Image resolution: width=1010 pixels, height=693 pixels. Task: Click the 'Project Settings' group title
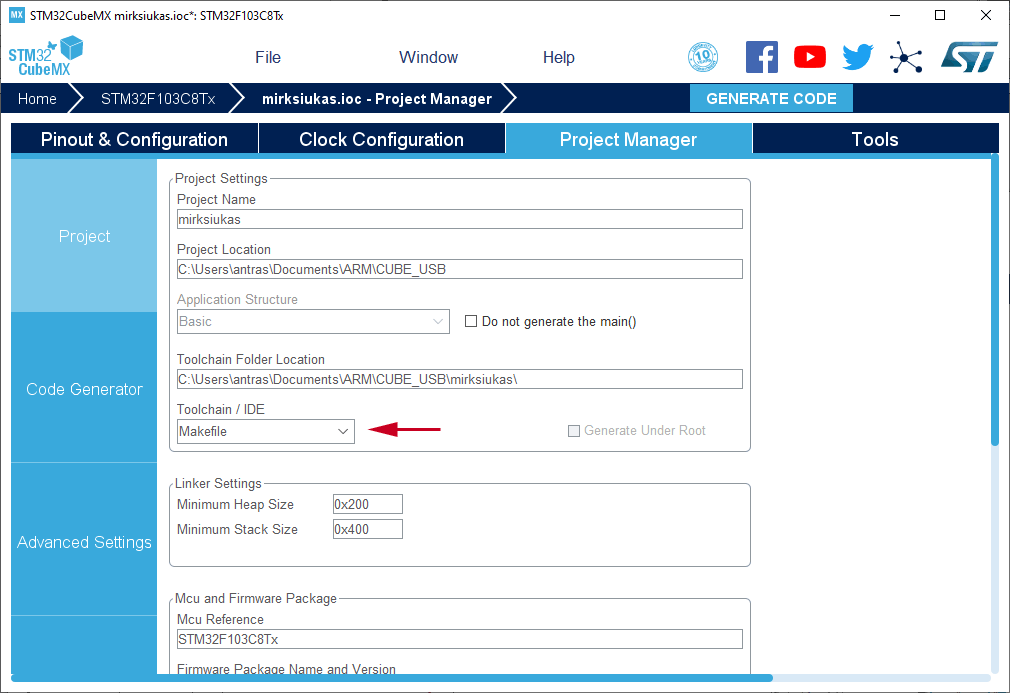tap(221, 178)
